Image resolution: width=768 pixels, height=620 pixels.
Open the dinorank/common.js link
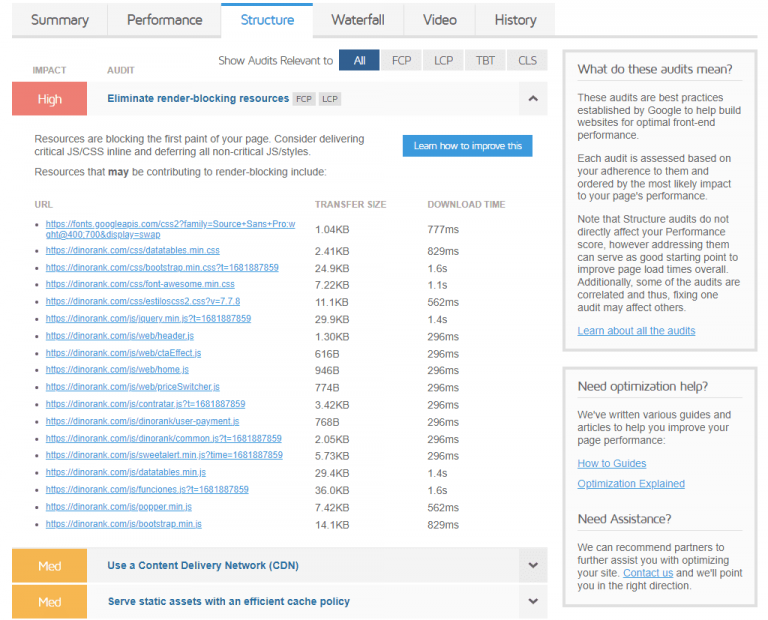(x=164, y=438)
